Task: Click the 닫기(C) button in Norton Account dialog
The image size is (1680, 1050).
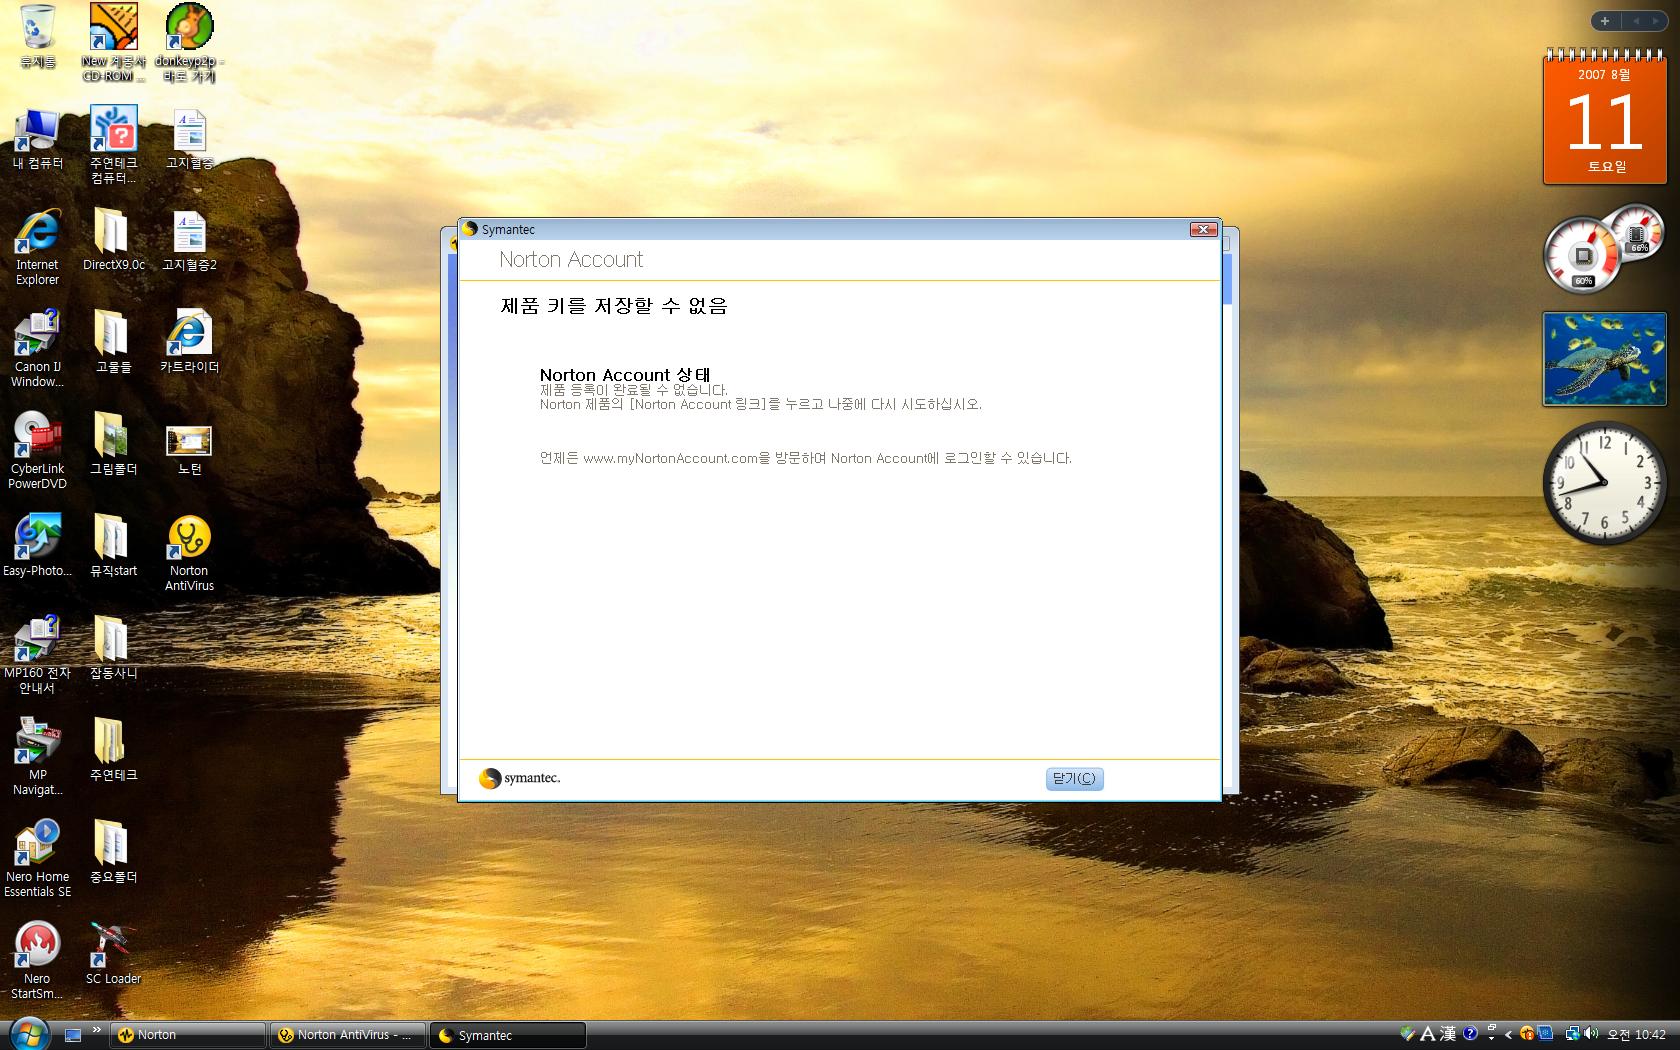Action: pyautogui.click(x=1074, y=778)
